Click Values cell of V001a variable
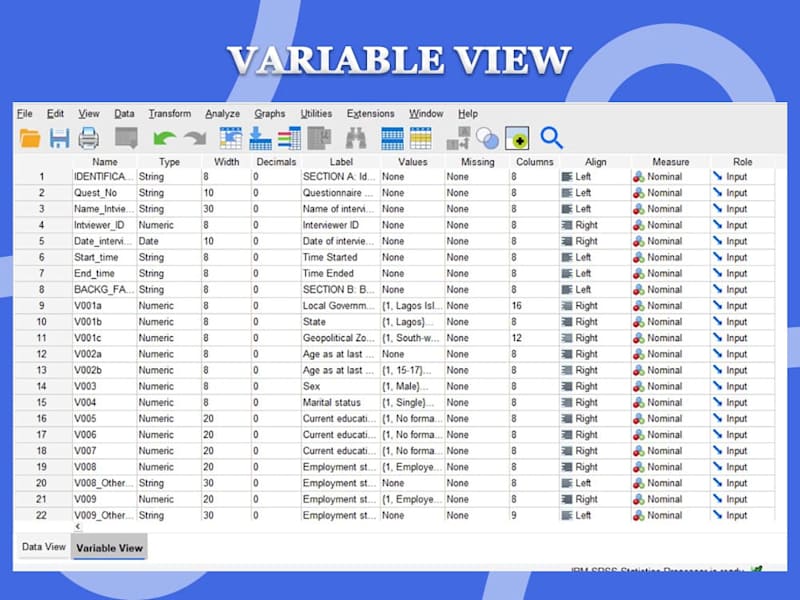This screenshot has height=600, width=800. point(412,306)
